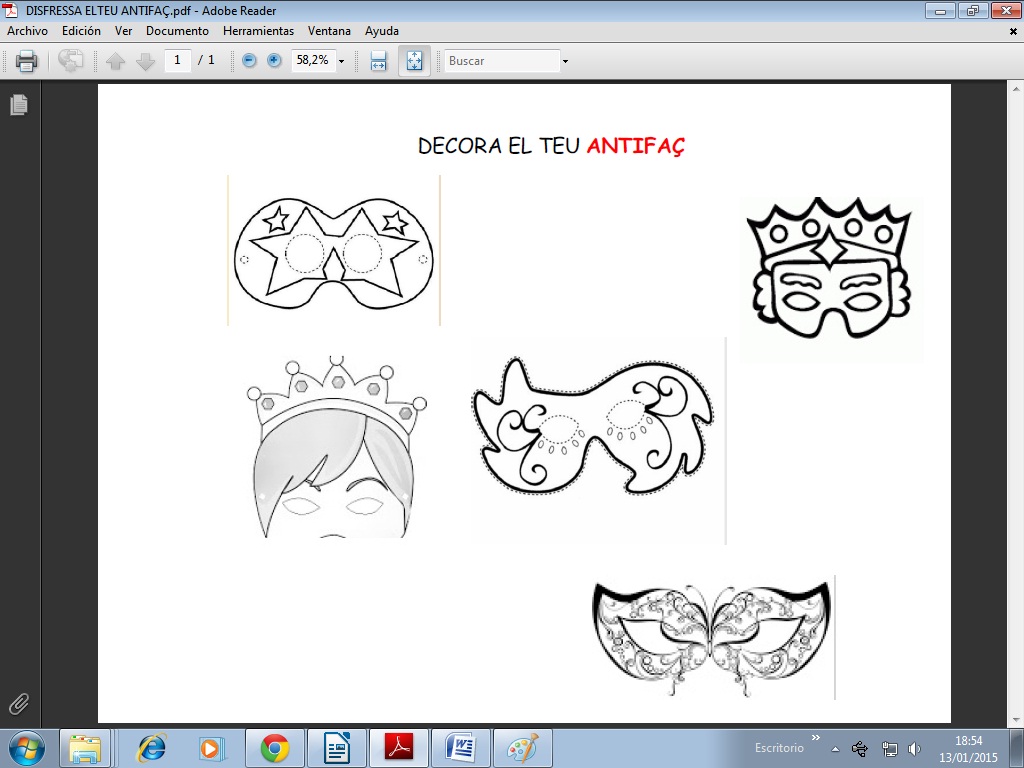This screenshot has height=768, width=1024.
Task: Click the Ayuda menu item
Action: [381, 31]
